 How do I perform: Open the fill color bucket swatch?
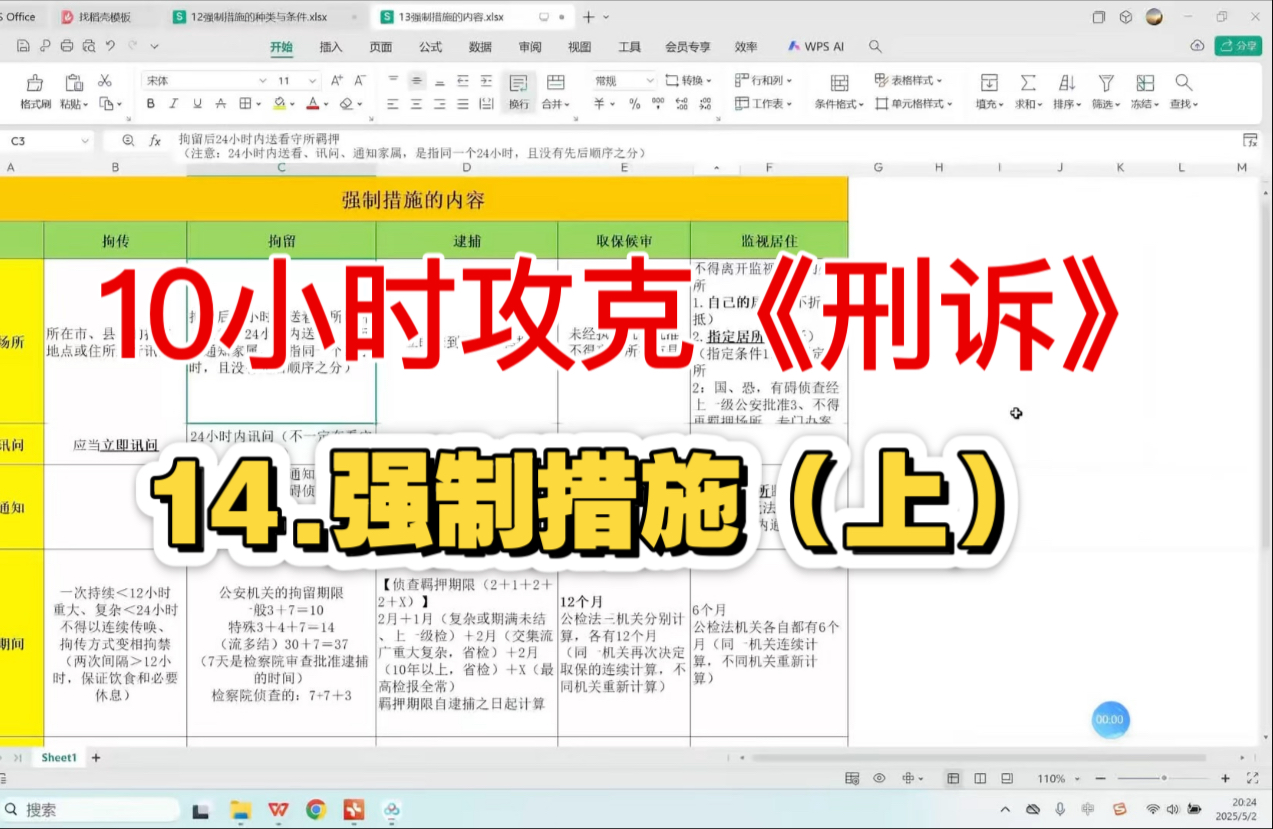(x=279, y=104)
